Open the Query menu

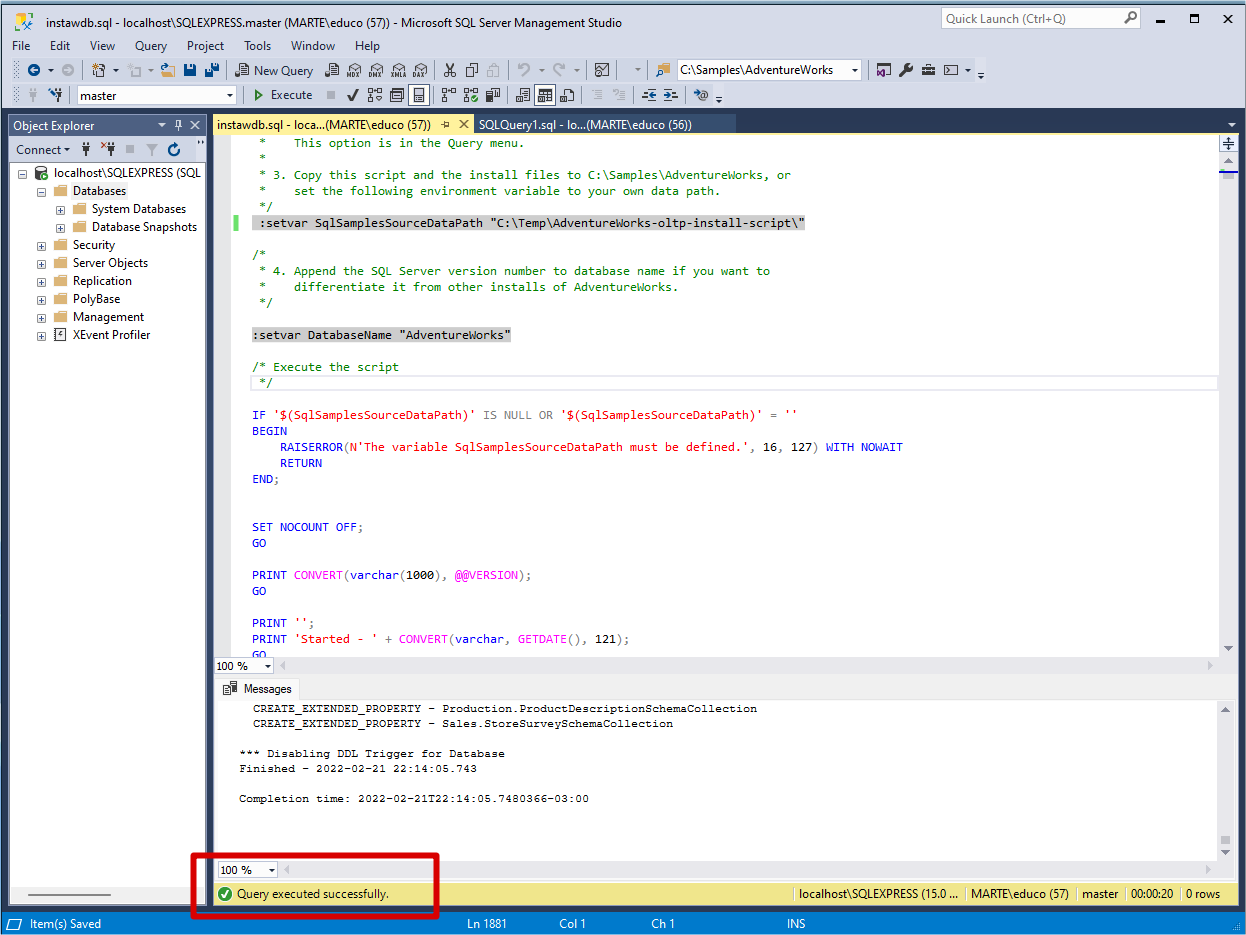point(151,45)
